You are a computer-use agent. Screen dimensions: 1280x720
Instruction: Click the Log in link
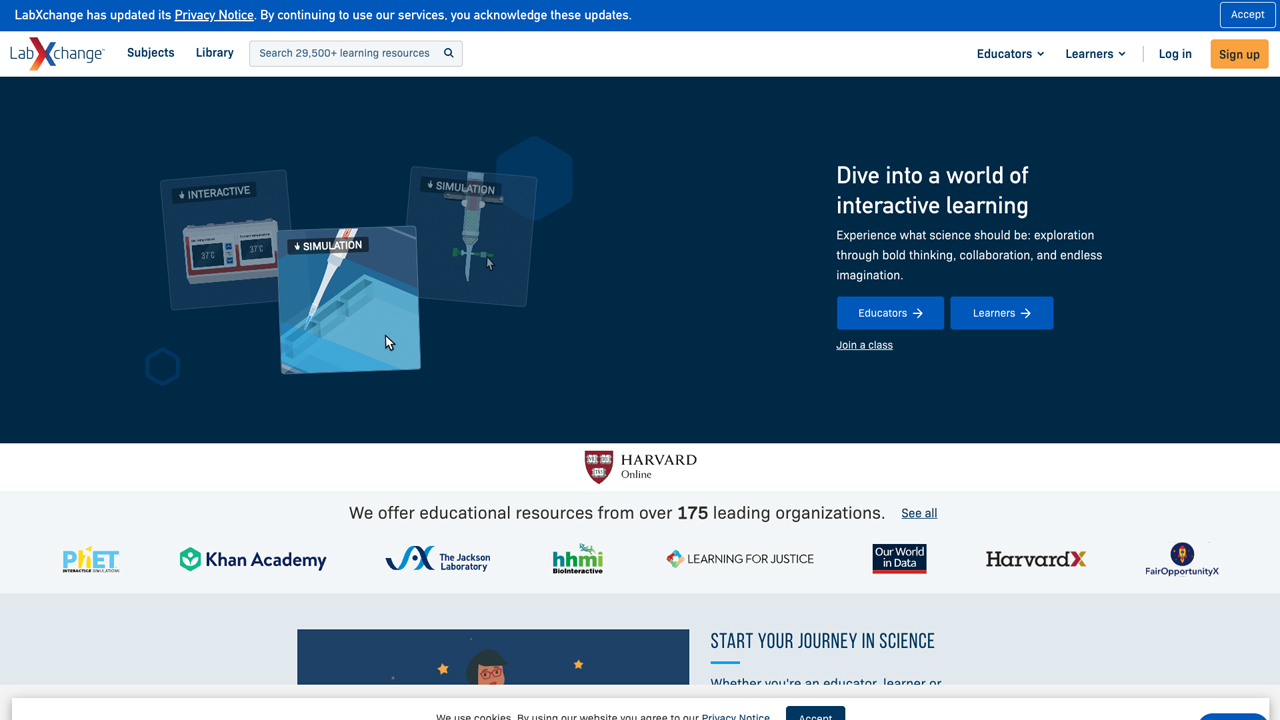(x=1175, y=54)
